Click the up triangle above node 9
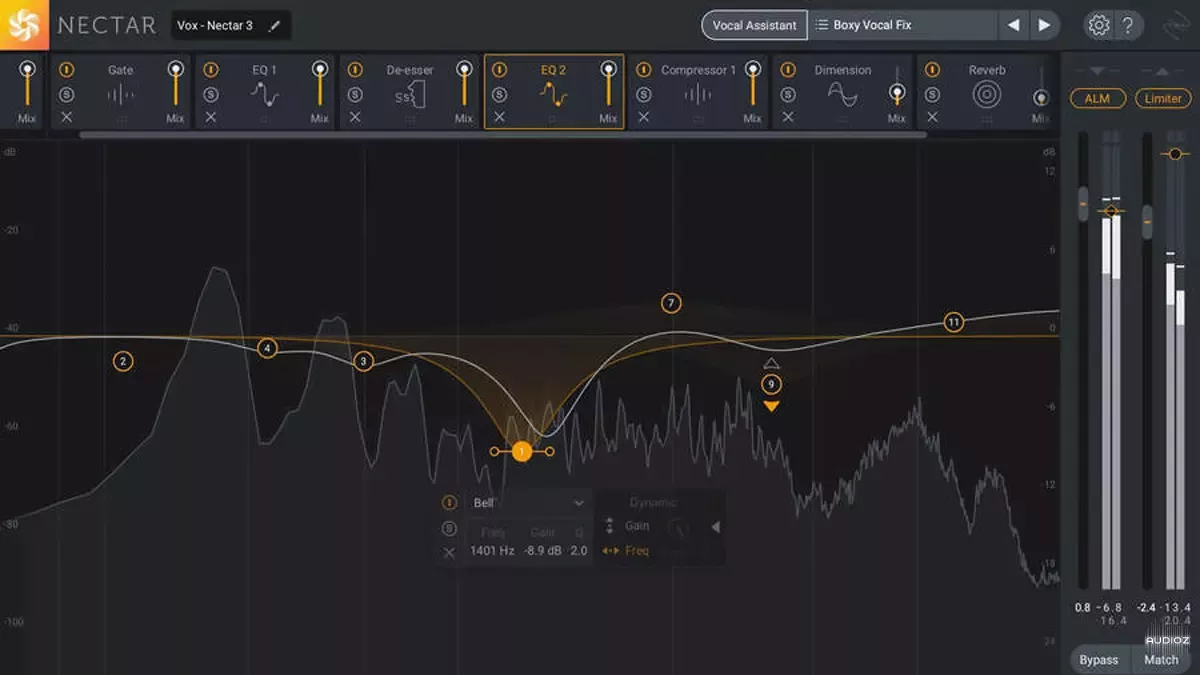The image size is (1200, 675). (771, 364)
